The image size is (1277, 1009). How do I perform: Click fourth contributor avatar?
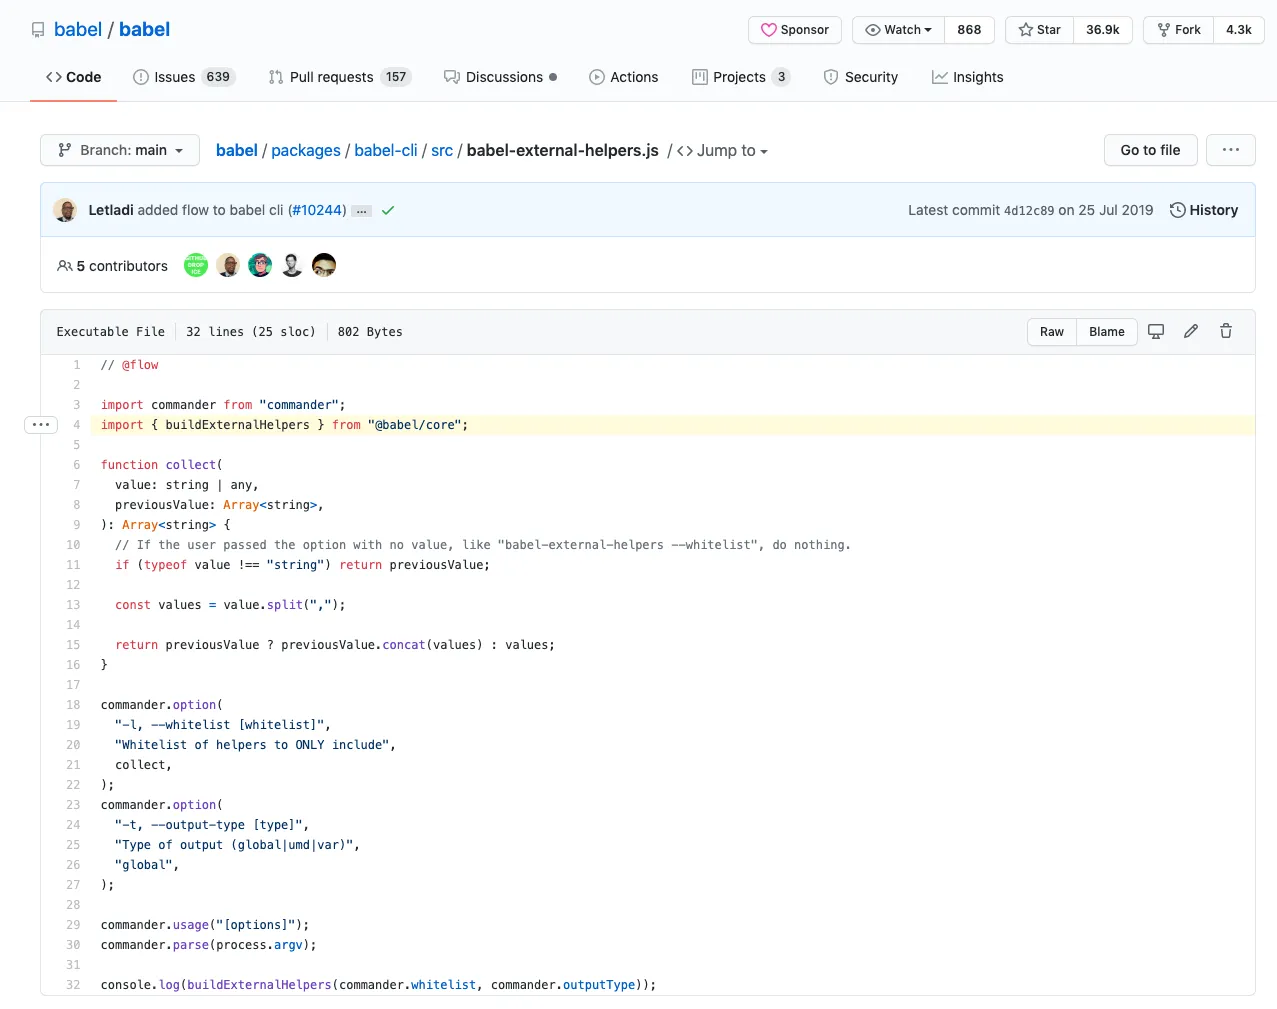pyautogui.click(x=292, y=265)
